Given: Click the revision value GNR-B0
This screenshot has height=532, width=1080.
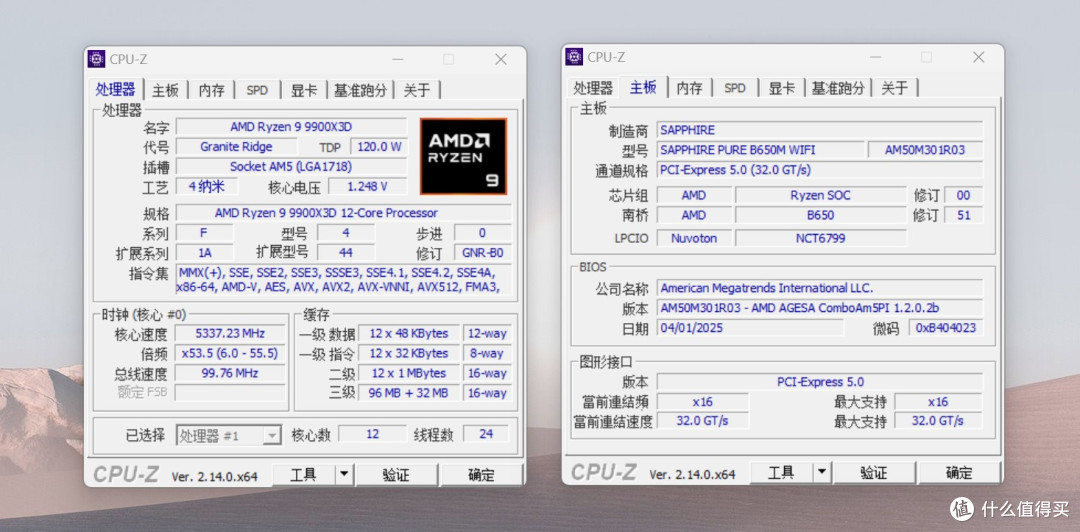Looking at the screenshot, I should tap(482, 252).
